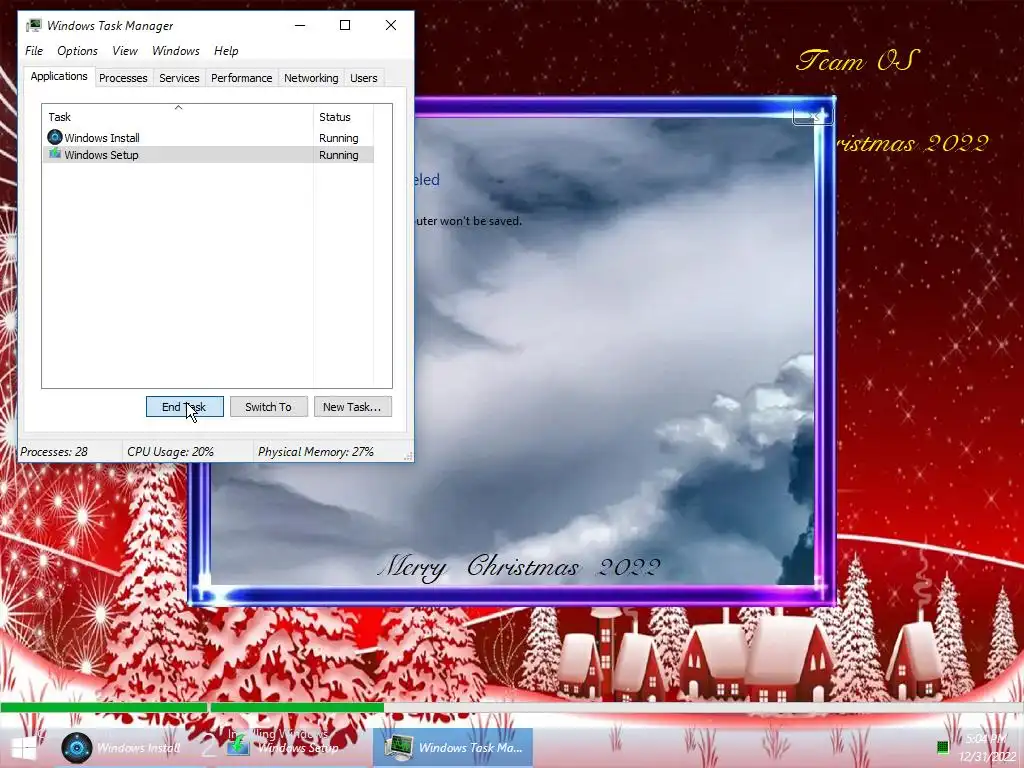Open the View menu
The height and width of the screenshot is (768, 1024).
[x=125, y=51]
